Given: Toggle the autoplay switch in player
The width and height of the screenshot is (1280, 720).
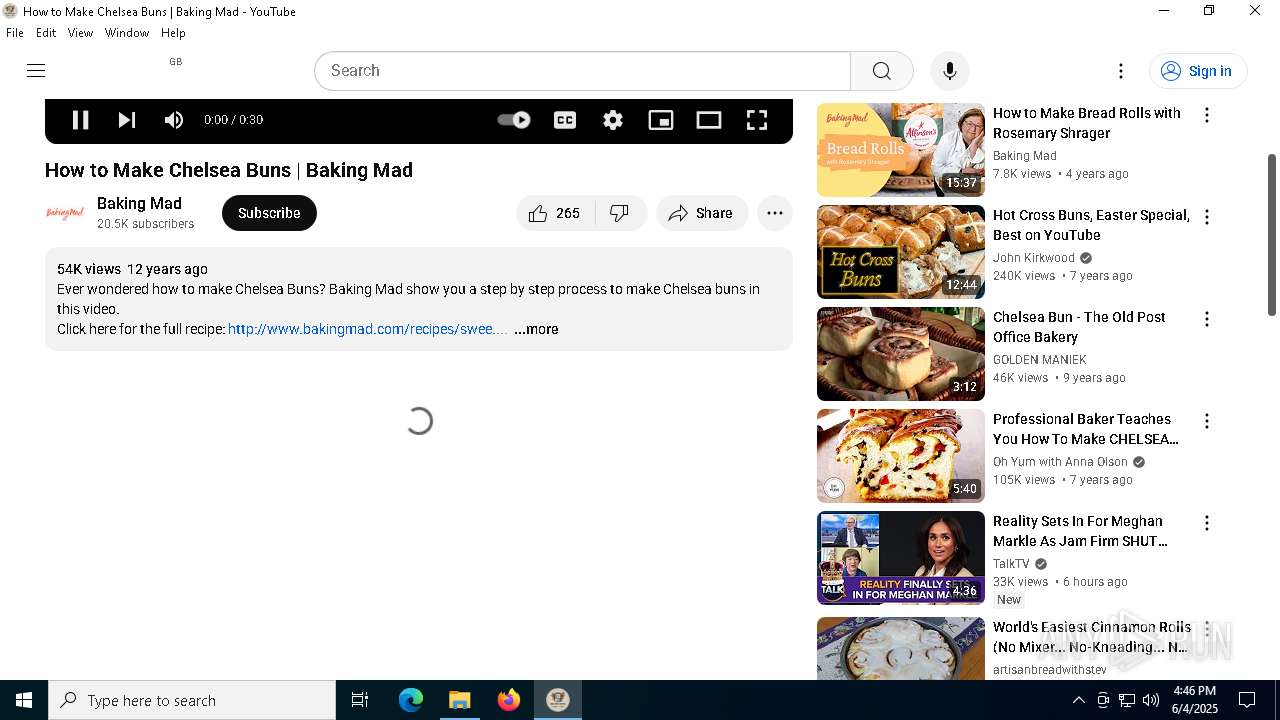Looking at the screenshot, I should click(514, 120).
